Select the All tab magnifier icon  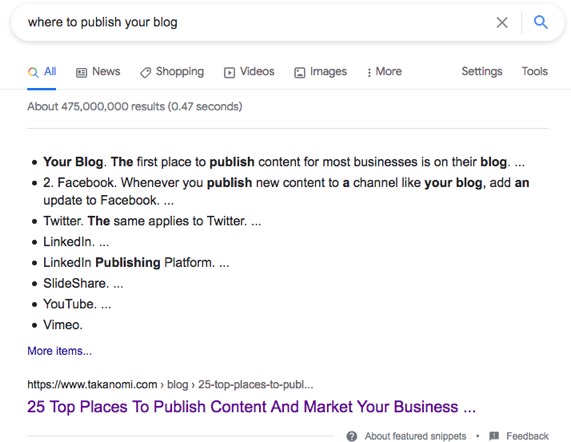click(x=33, y=72)
